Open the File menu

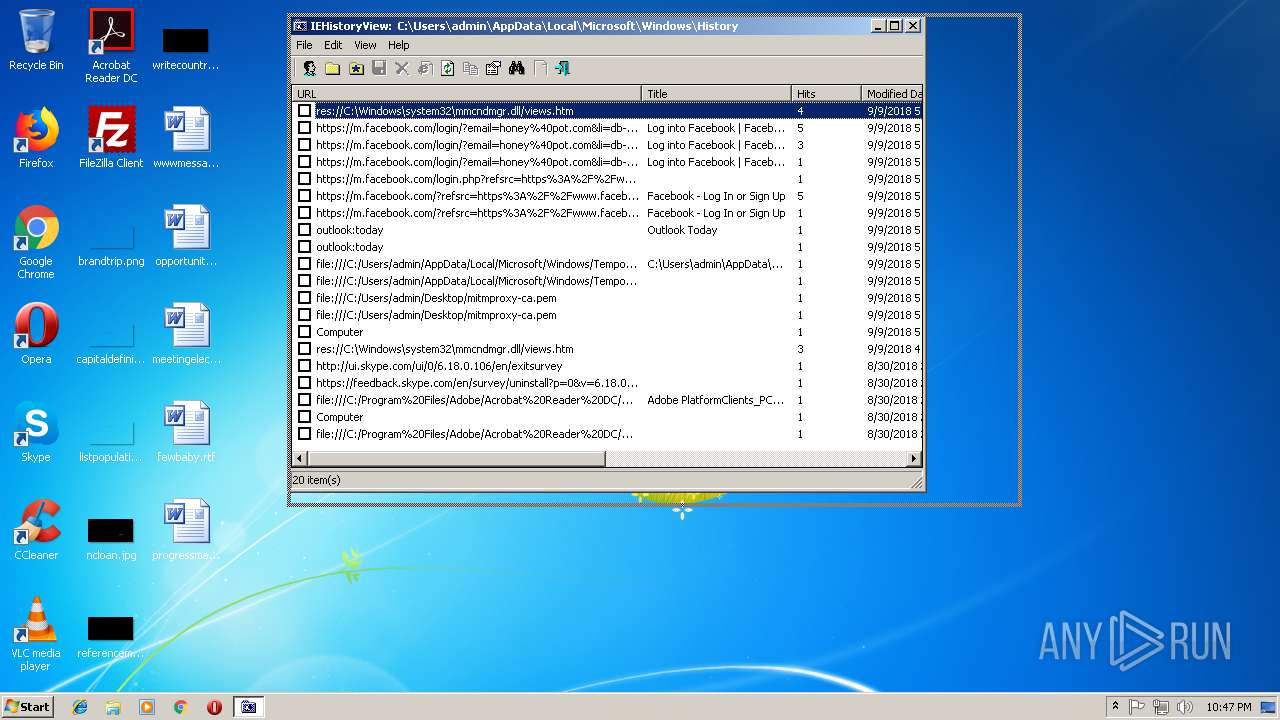304,45
